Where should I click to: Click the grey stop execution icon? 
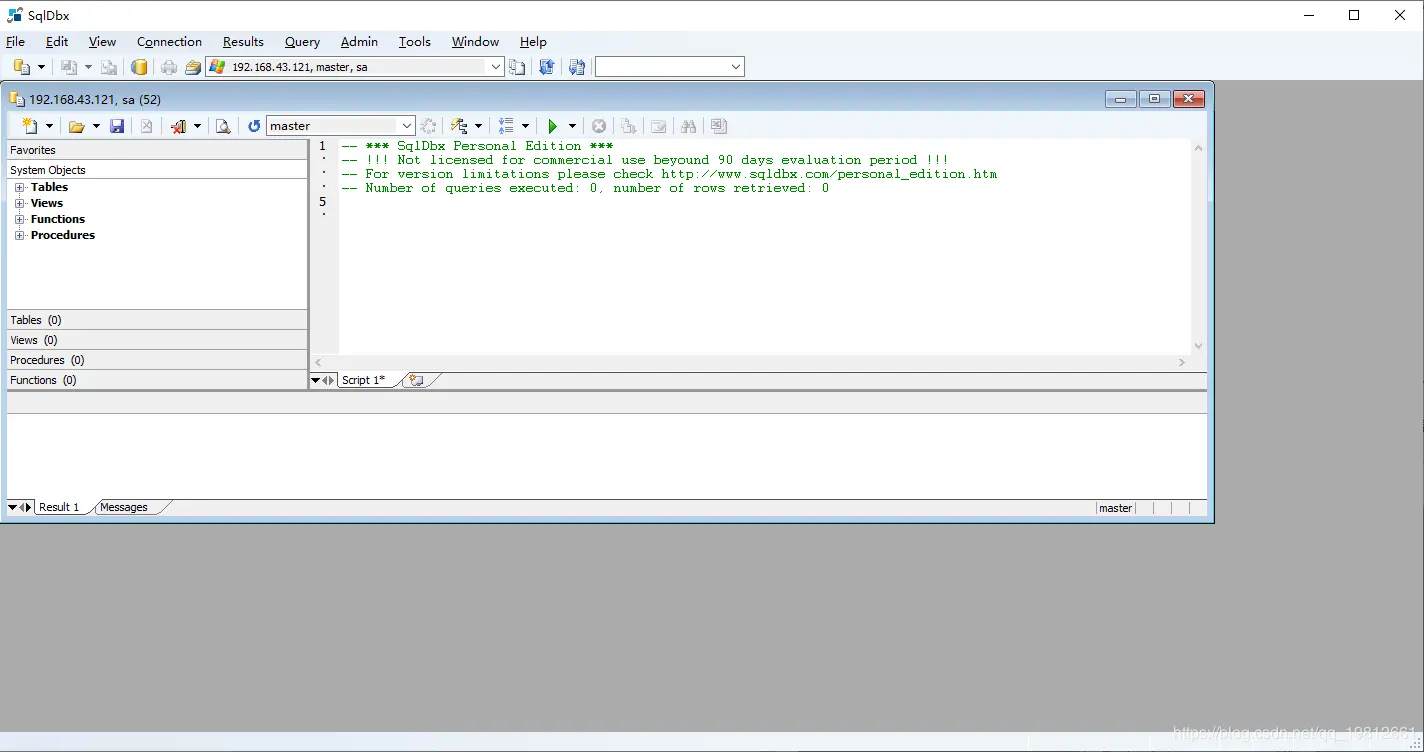599,126
